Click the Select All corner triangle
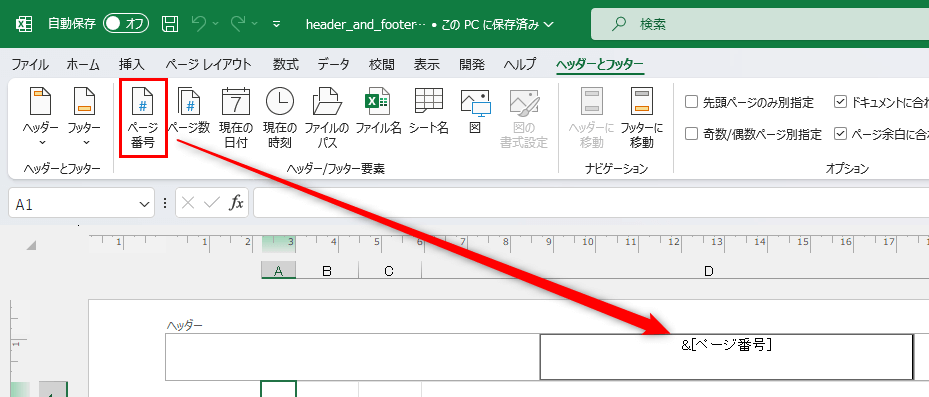The height and width of the screenshot is (397, 929). pyautogui.click(x=31, y=244)
